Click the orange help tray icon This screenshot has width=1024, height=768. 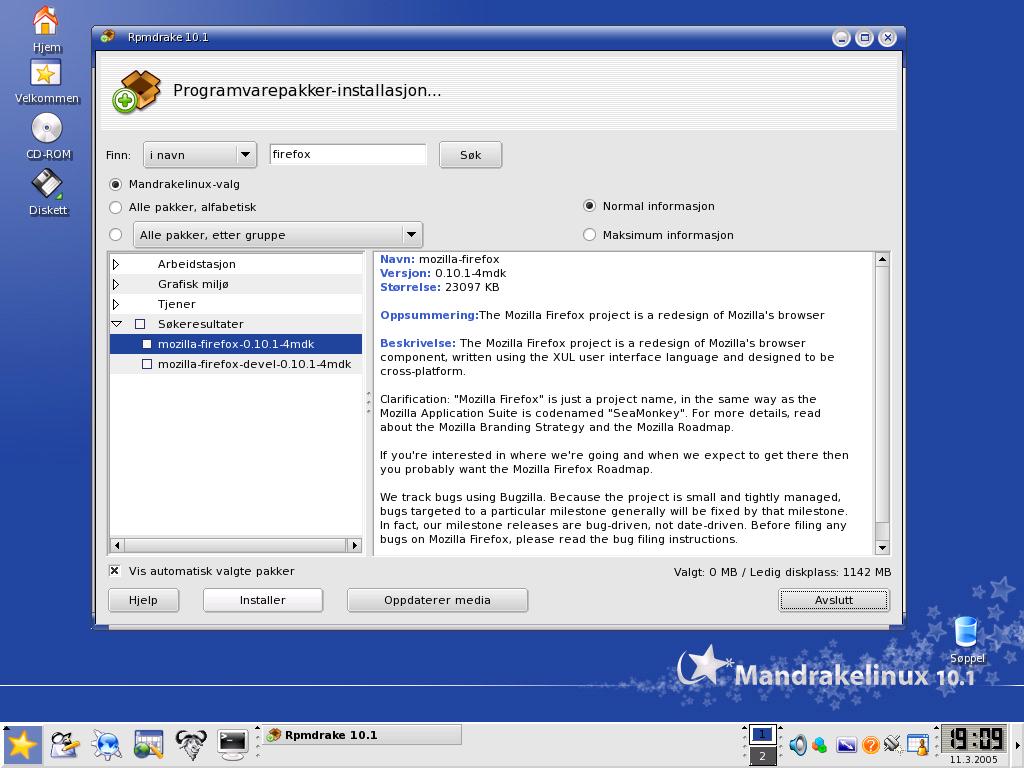[x=871, y=744]
